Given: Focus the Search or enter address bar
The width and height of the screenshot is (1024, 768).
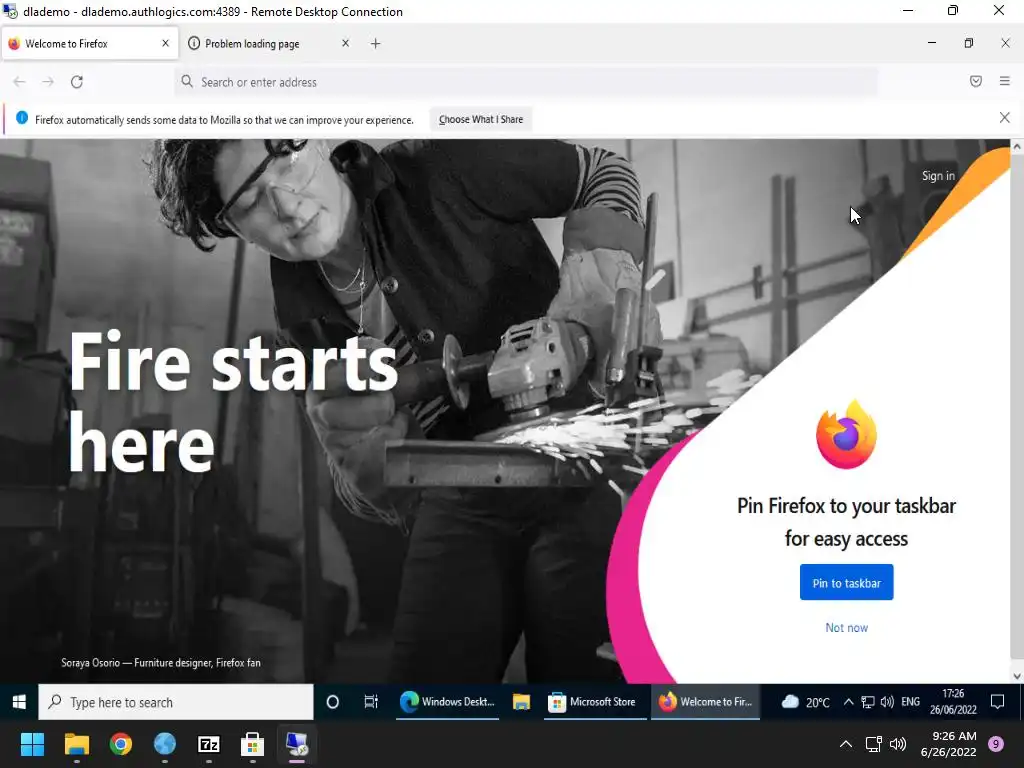Looking at the screenshot, I should (526, 82).
